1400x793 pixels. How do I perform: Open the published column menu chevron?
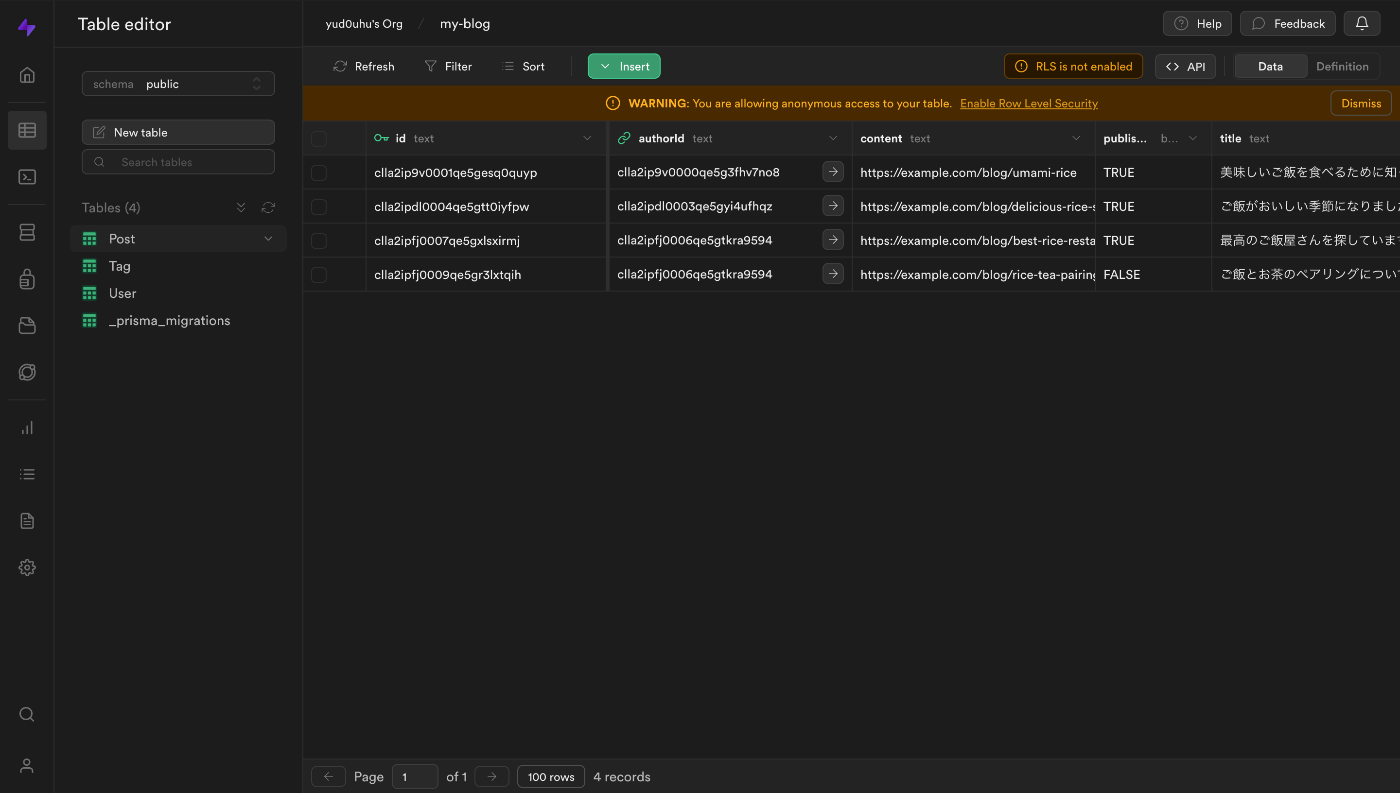click(1193, 139)
